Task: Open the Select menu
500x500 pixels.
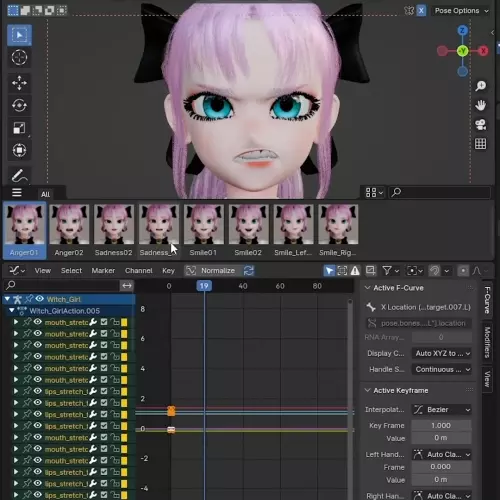Action: (71, 271)
